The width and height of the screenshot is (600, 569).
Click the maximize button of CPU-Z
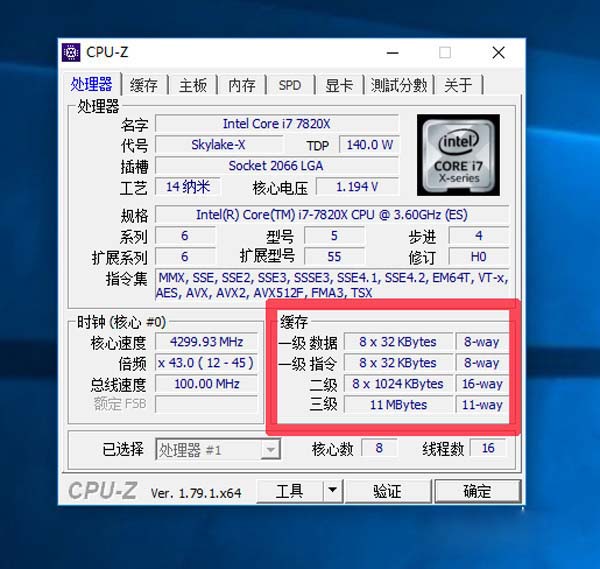pos(445,53)
